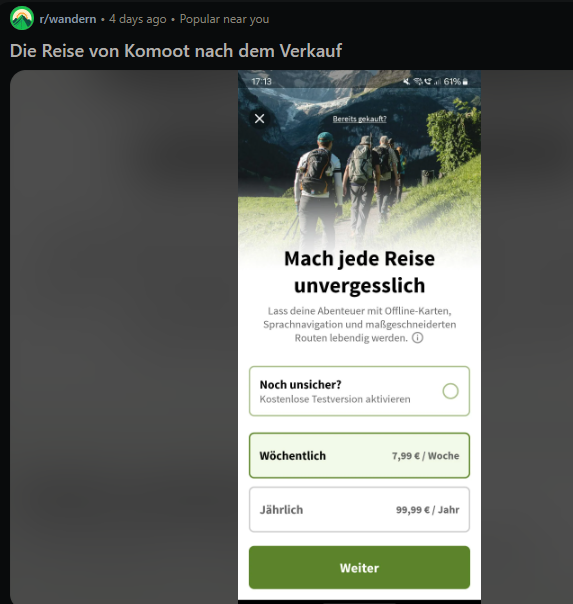
Task: Tap the Wi-Fi status bar icon
Action: pyautogui.click(x=418, y=81)
